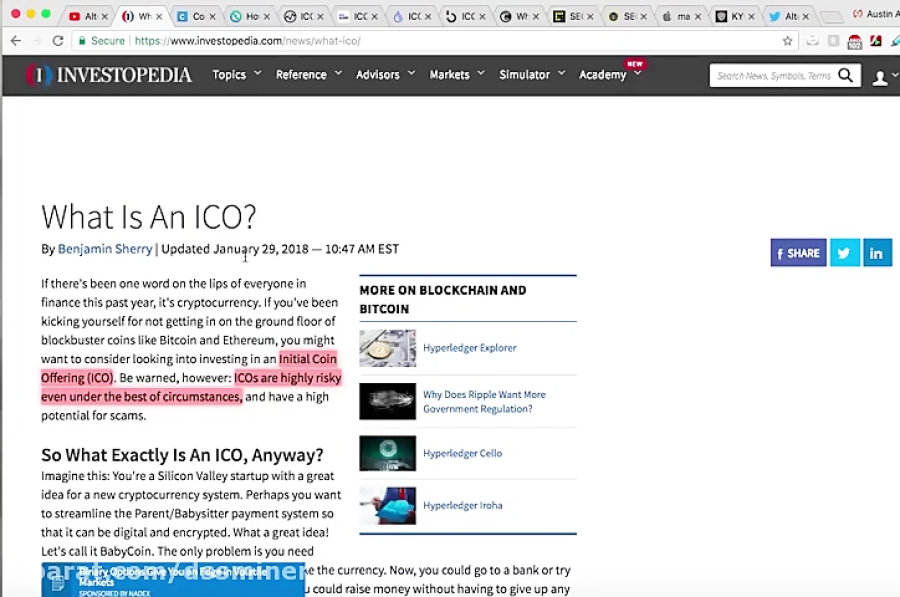
Task: Click the Hyperledger Cello thumbnail image
Action: pyautogui.click(x=387, y=453)
